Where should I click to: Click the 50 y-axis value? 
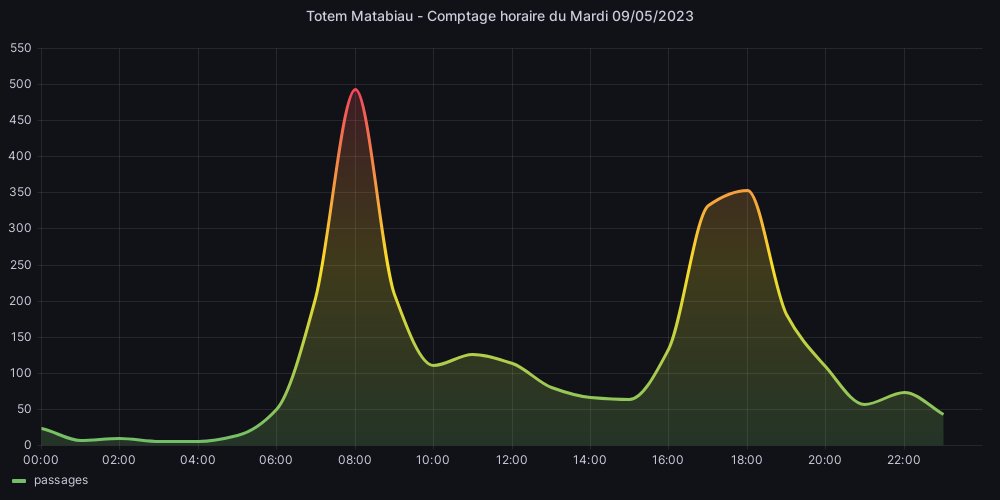(25, 409)
